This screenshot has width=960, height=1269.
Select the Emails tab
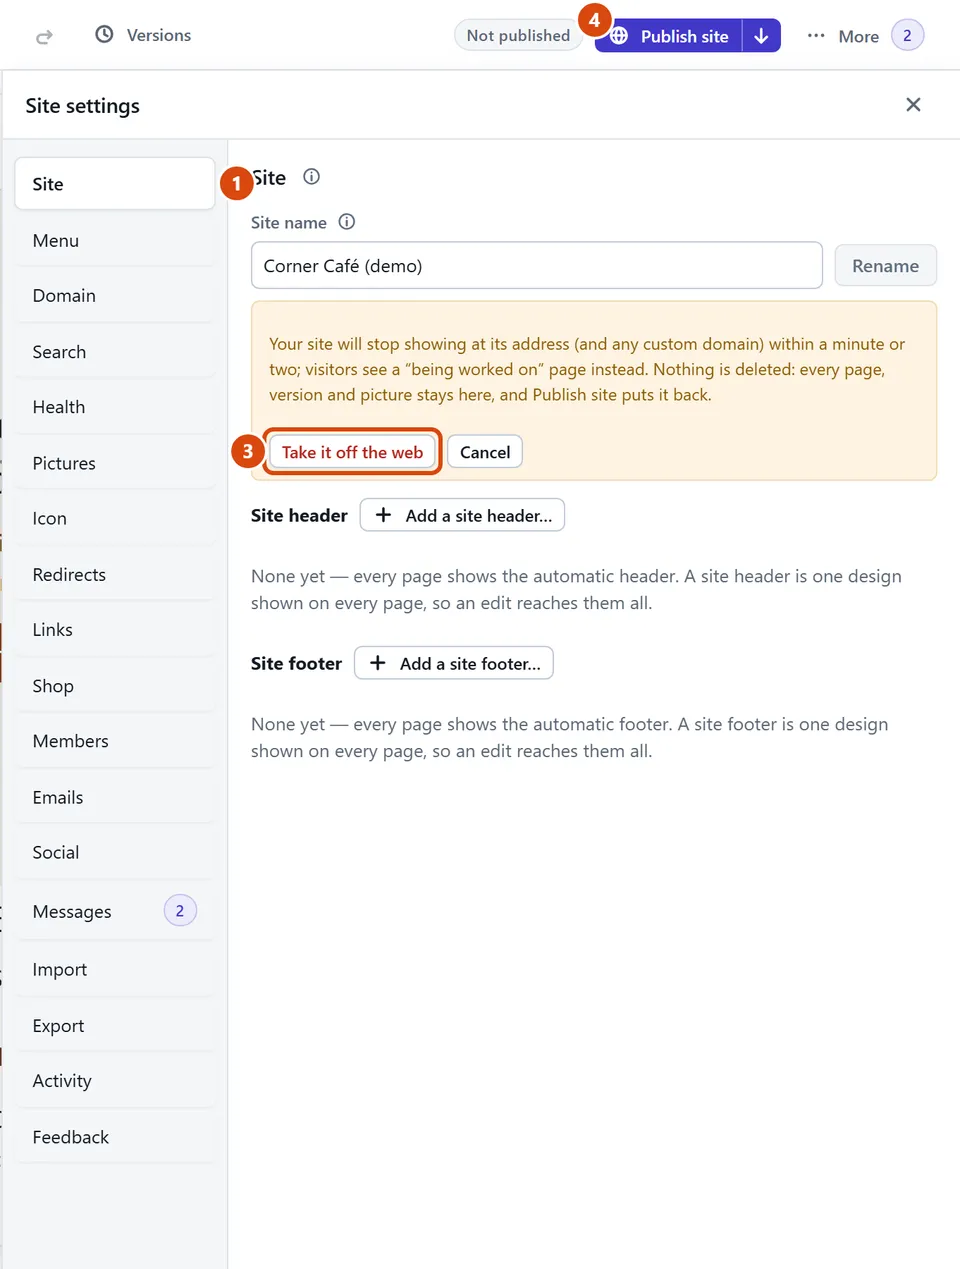click(x=115, y=797)
